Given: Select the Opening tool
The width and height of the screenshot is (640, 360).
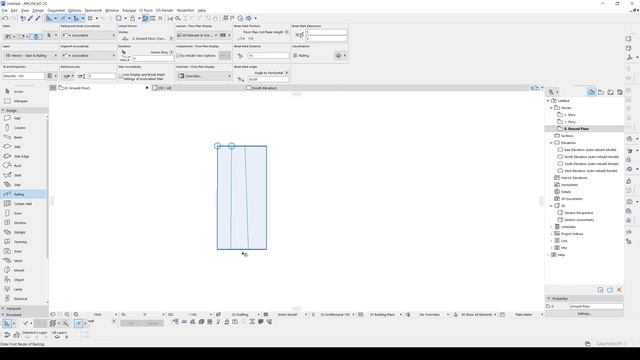Looking at the screenshot, I should (20, 242).
